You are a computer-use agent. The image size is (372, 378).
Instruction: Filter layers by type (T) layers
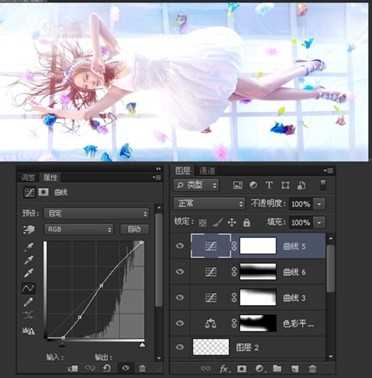(x=269, y=185)
